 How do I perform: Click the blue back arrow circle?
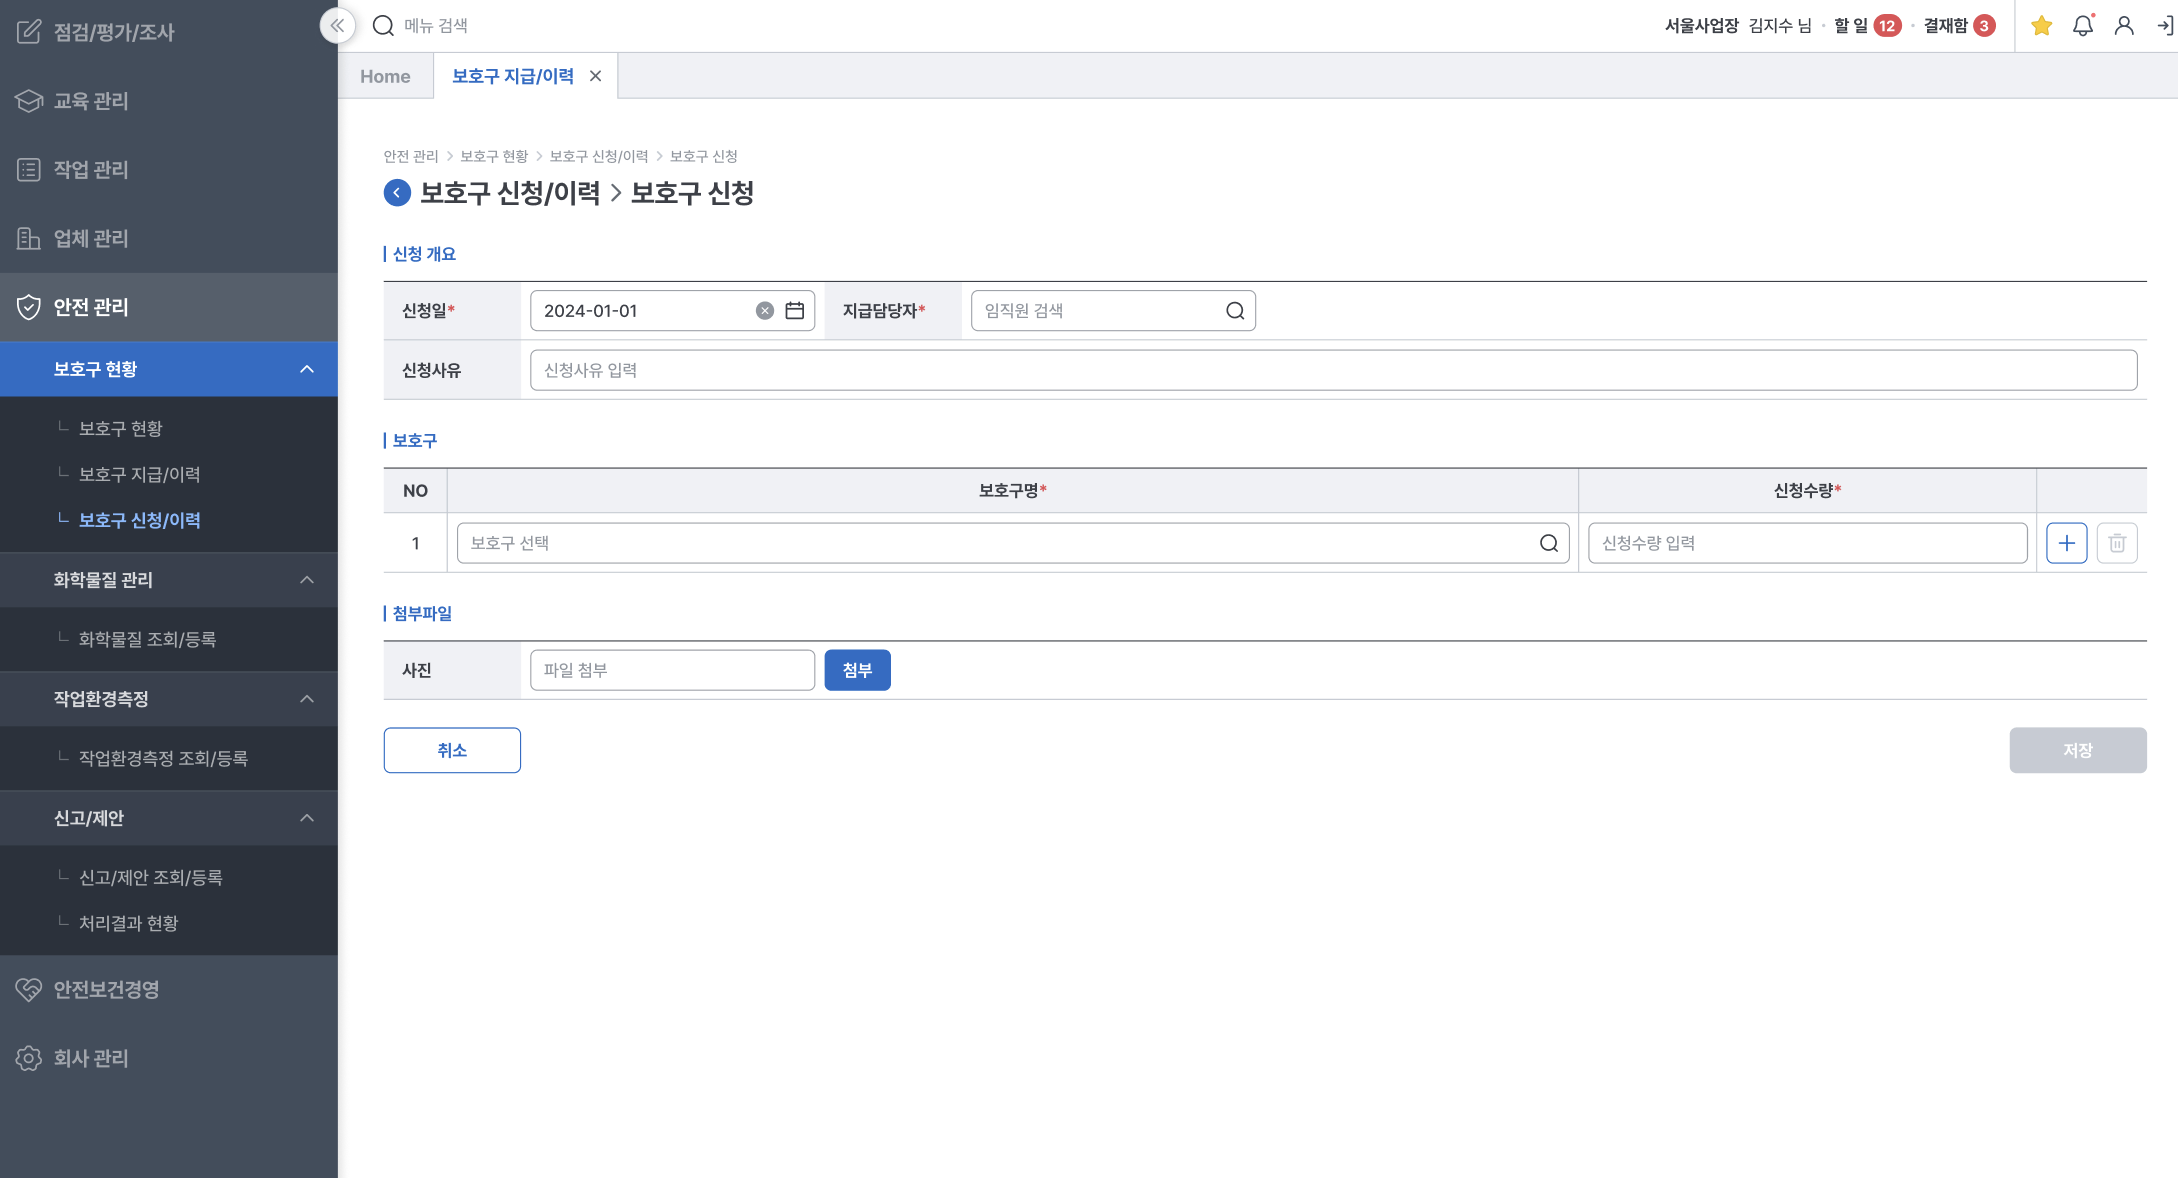tap(397, 193)
